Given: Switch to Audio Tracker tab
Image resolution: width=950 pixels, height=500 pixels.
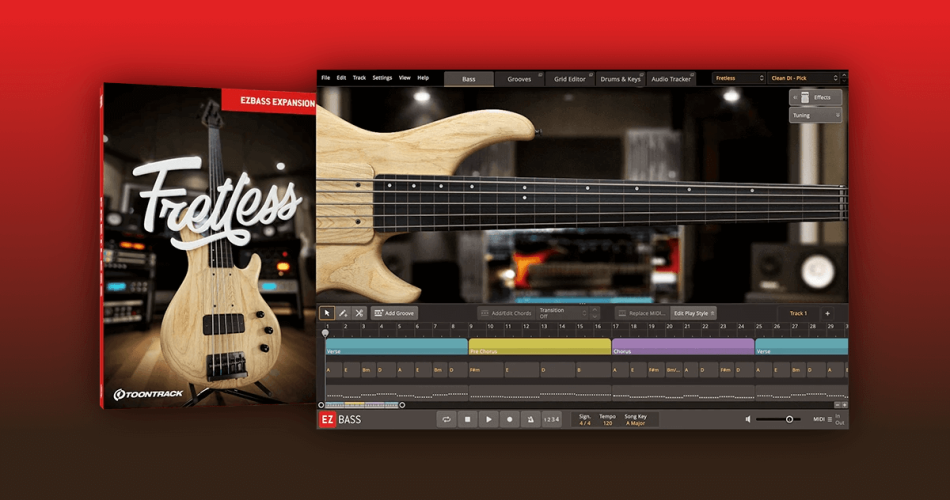Looking at the screenshot, I should click(x=671, y=79).
